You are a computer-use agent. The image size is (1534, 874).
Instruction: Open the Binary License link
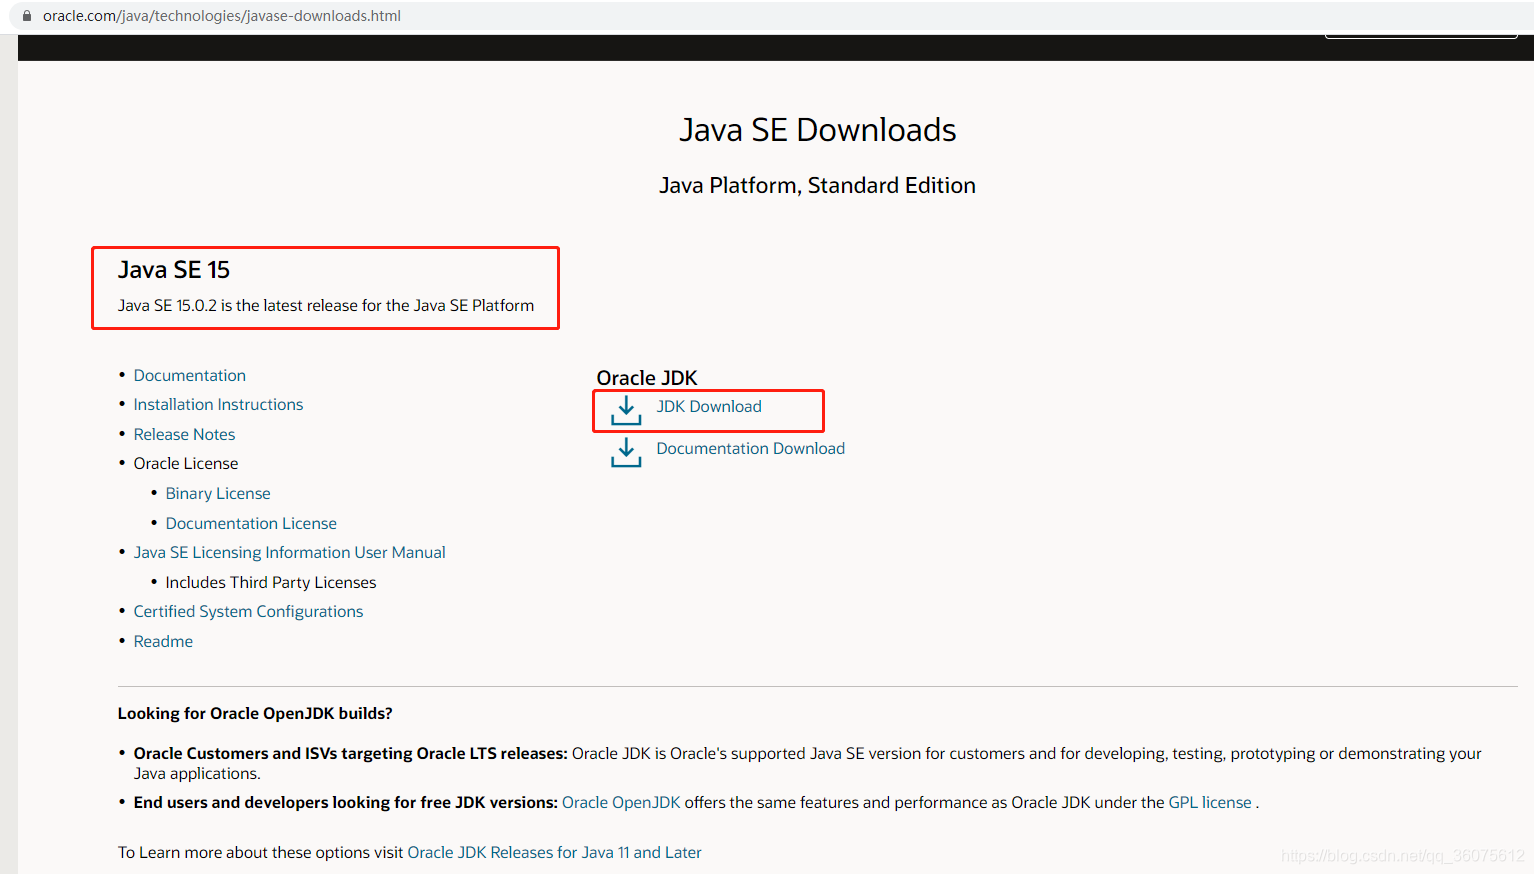point(218,493)
